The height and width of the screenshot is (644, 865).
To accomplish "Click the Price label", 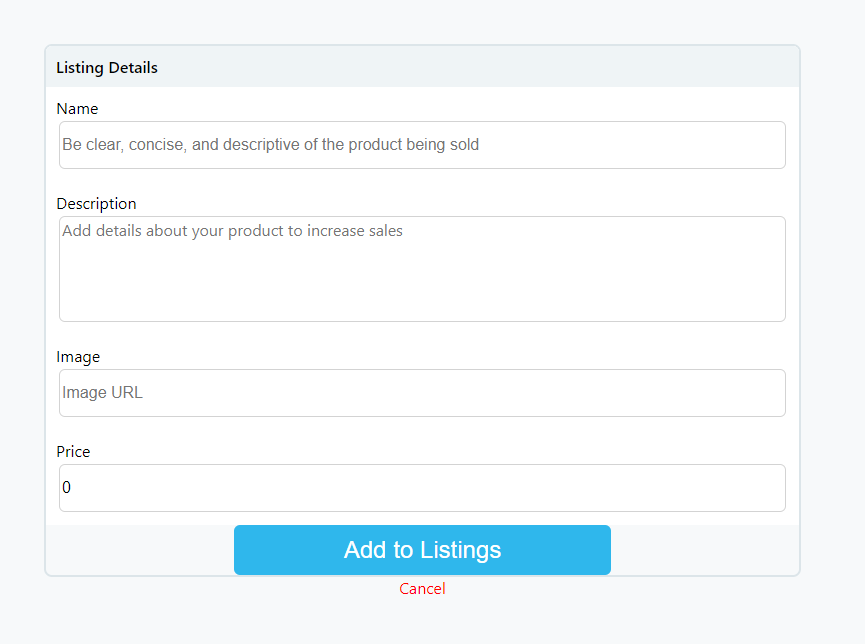I will coord(73,451).
